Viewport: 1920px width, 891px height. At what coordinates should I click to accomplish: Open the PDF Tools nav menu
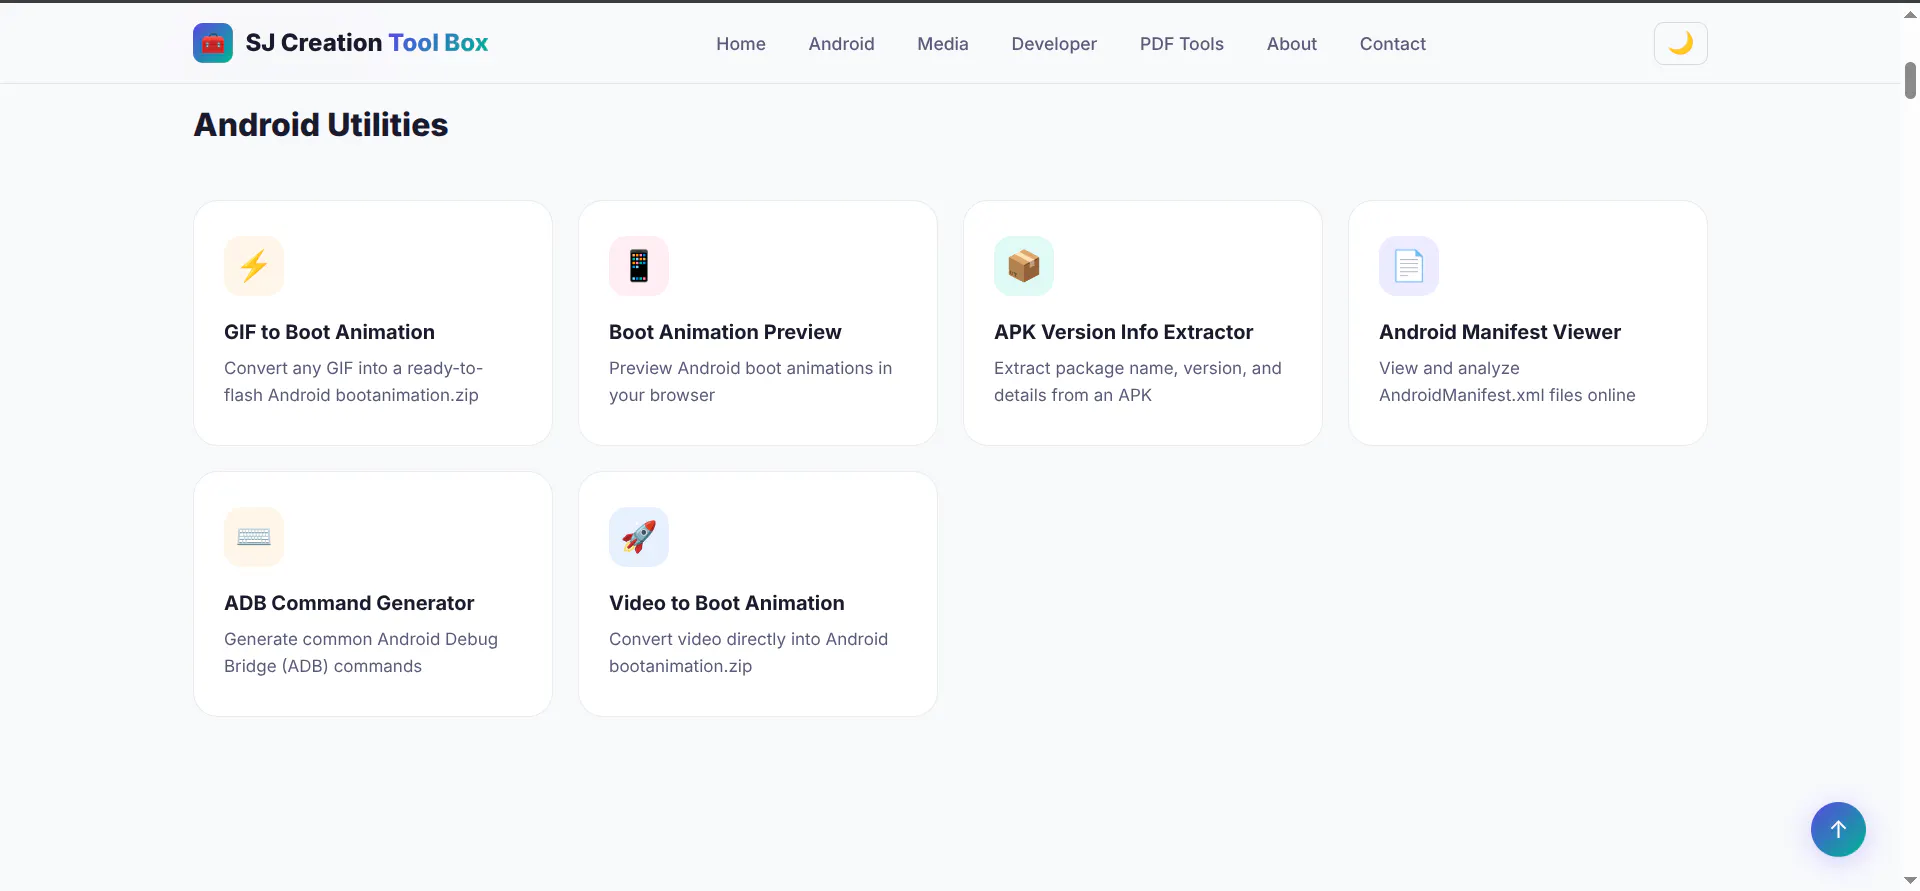(x=1182, y=44)
